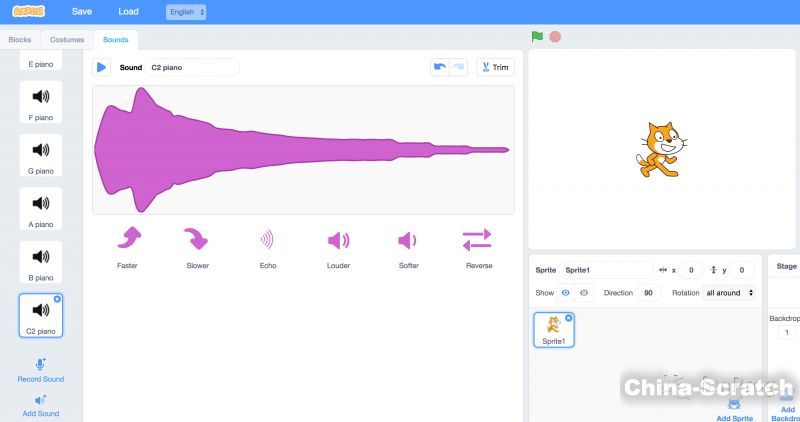Click Save in the top bar

click(82, 12)
